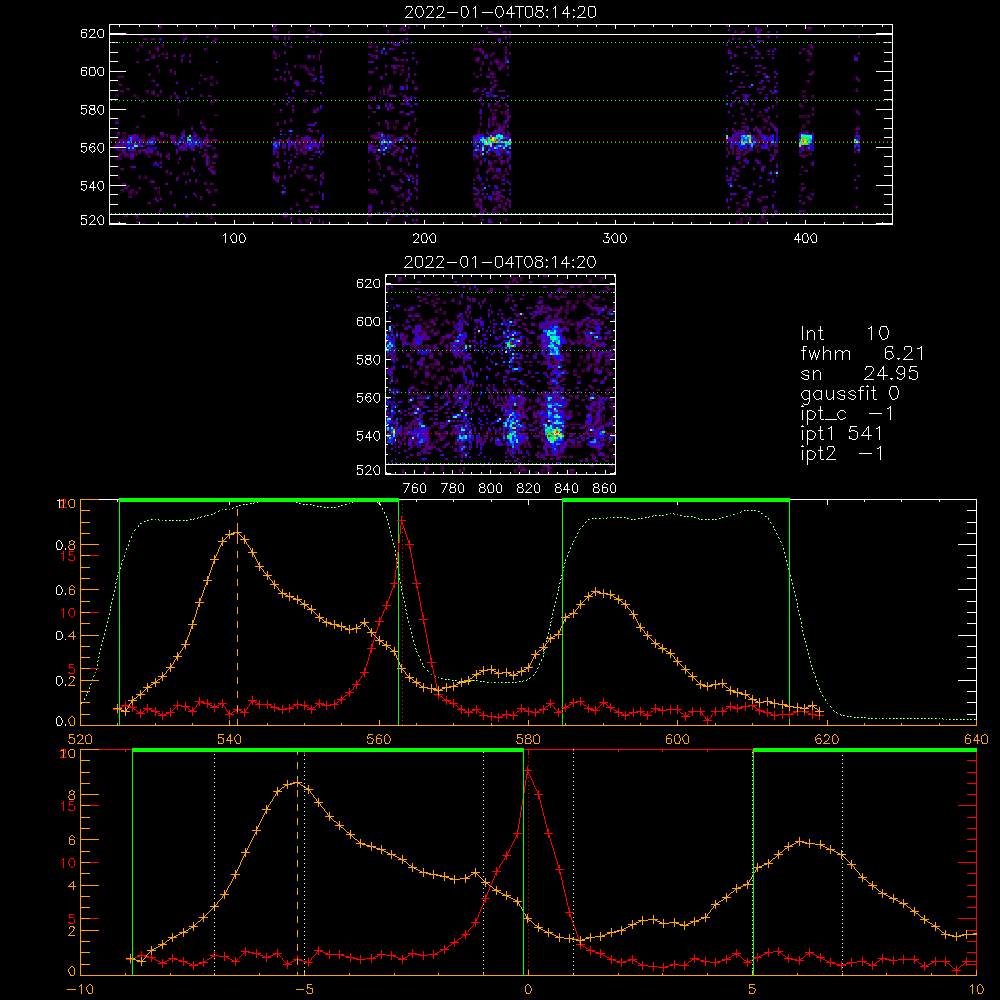Select the 'fwhm 6.21' readout

tap(862, 353)
